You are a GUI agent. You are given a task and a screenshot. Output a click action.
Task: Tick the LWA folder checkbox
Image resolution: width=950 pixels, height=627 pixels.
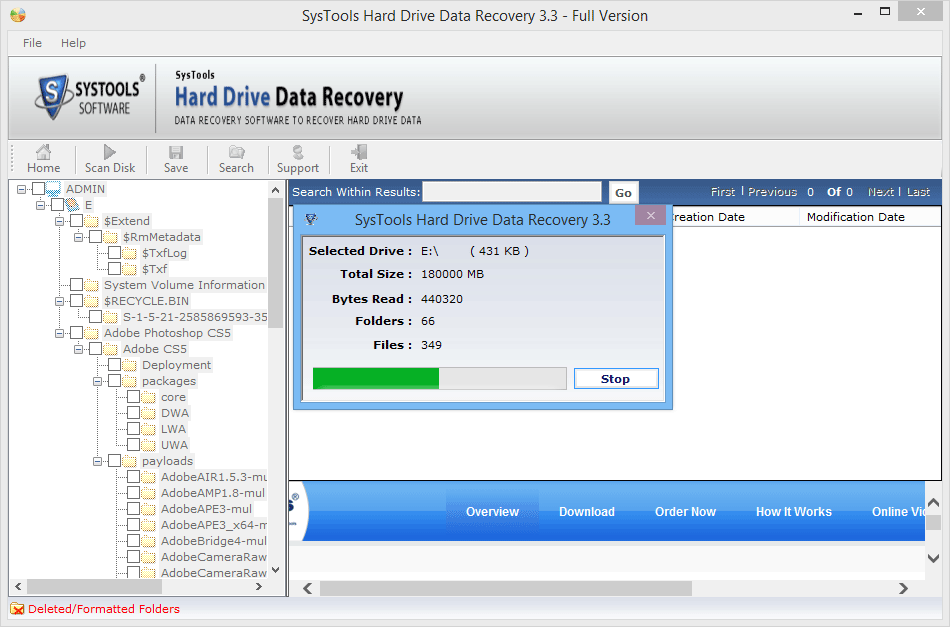pos(133,429)
